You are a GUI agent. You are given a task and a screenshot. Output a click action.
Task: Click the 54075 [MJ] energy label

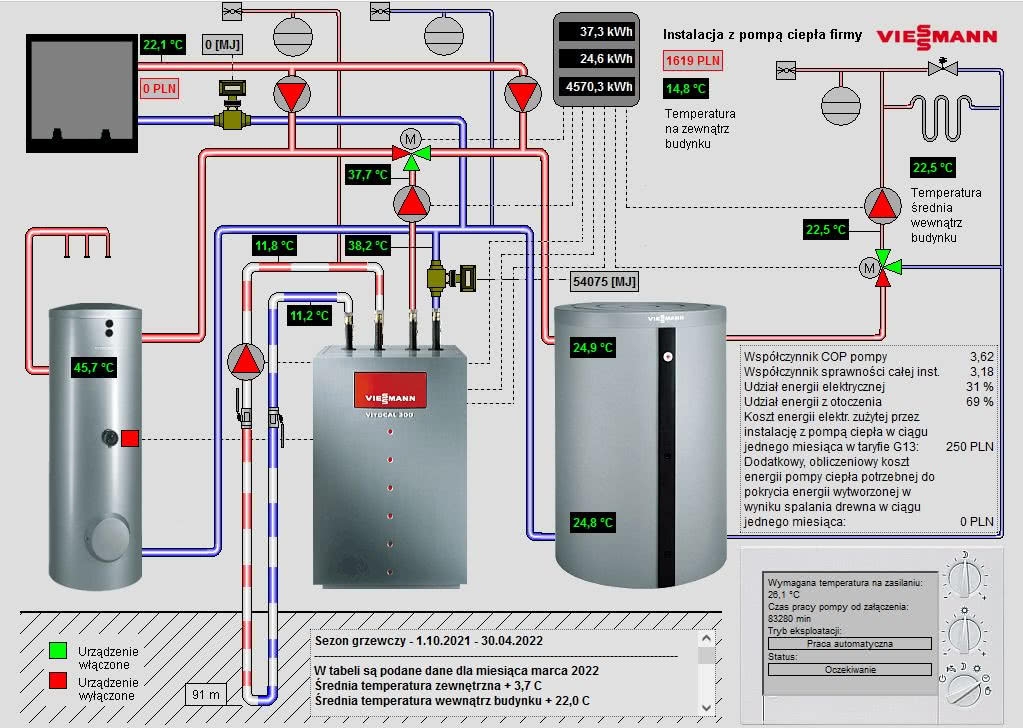604,282
